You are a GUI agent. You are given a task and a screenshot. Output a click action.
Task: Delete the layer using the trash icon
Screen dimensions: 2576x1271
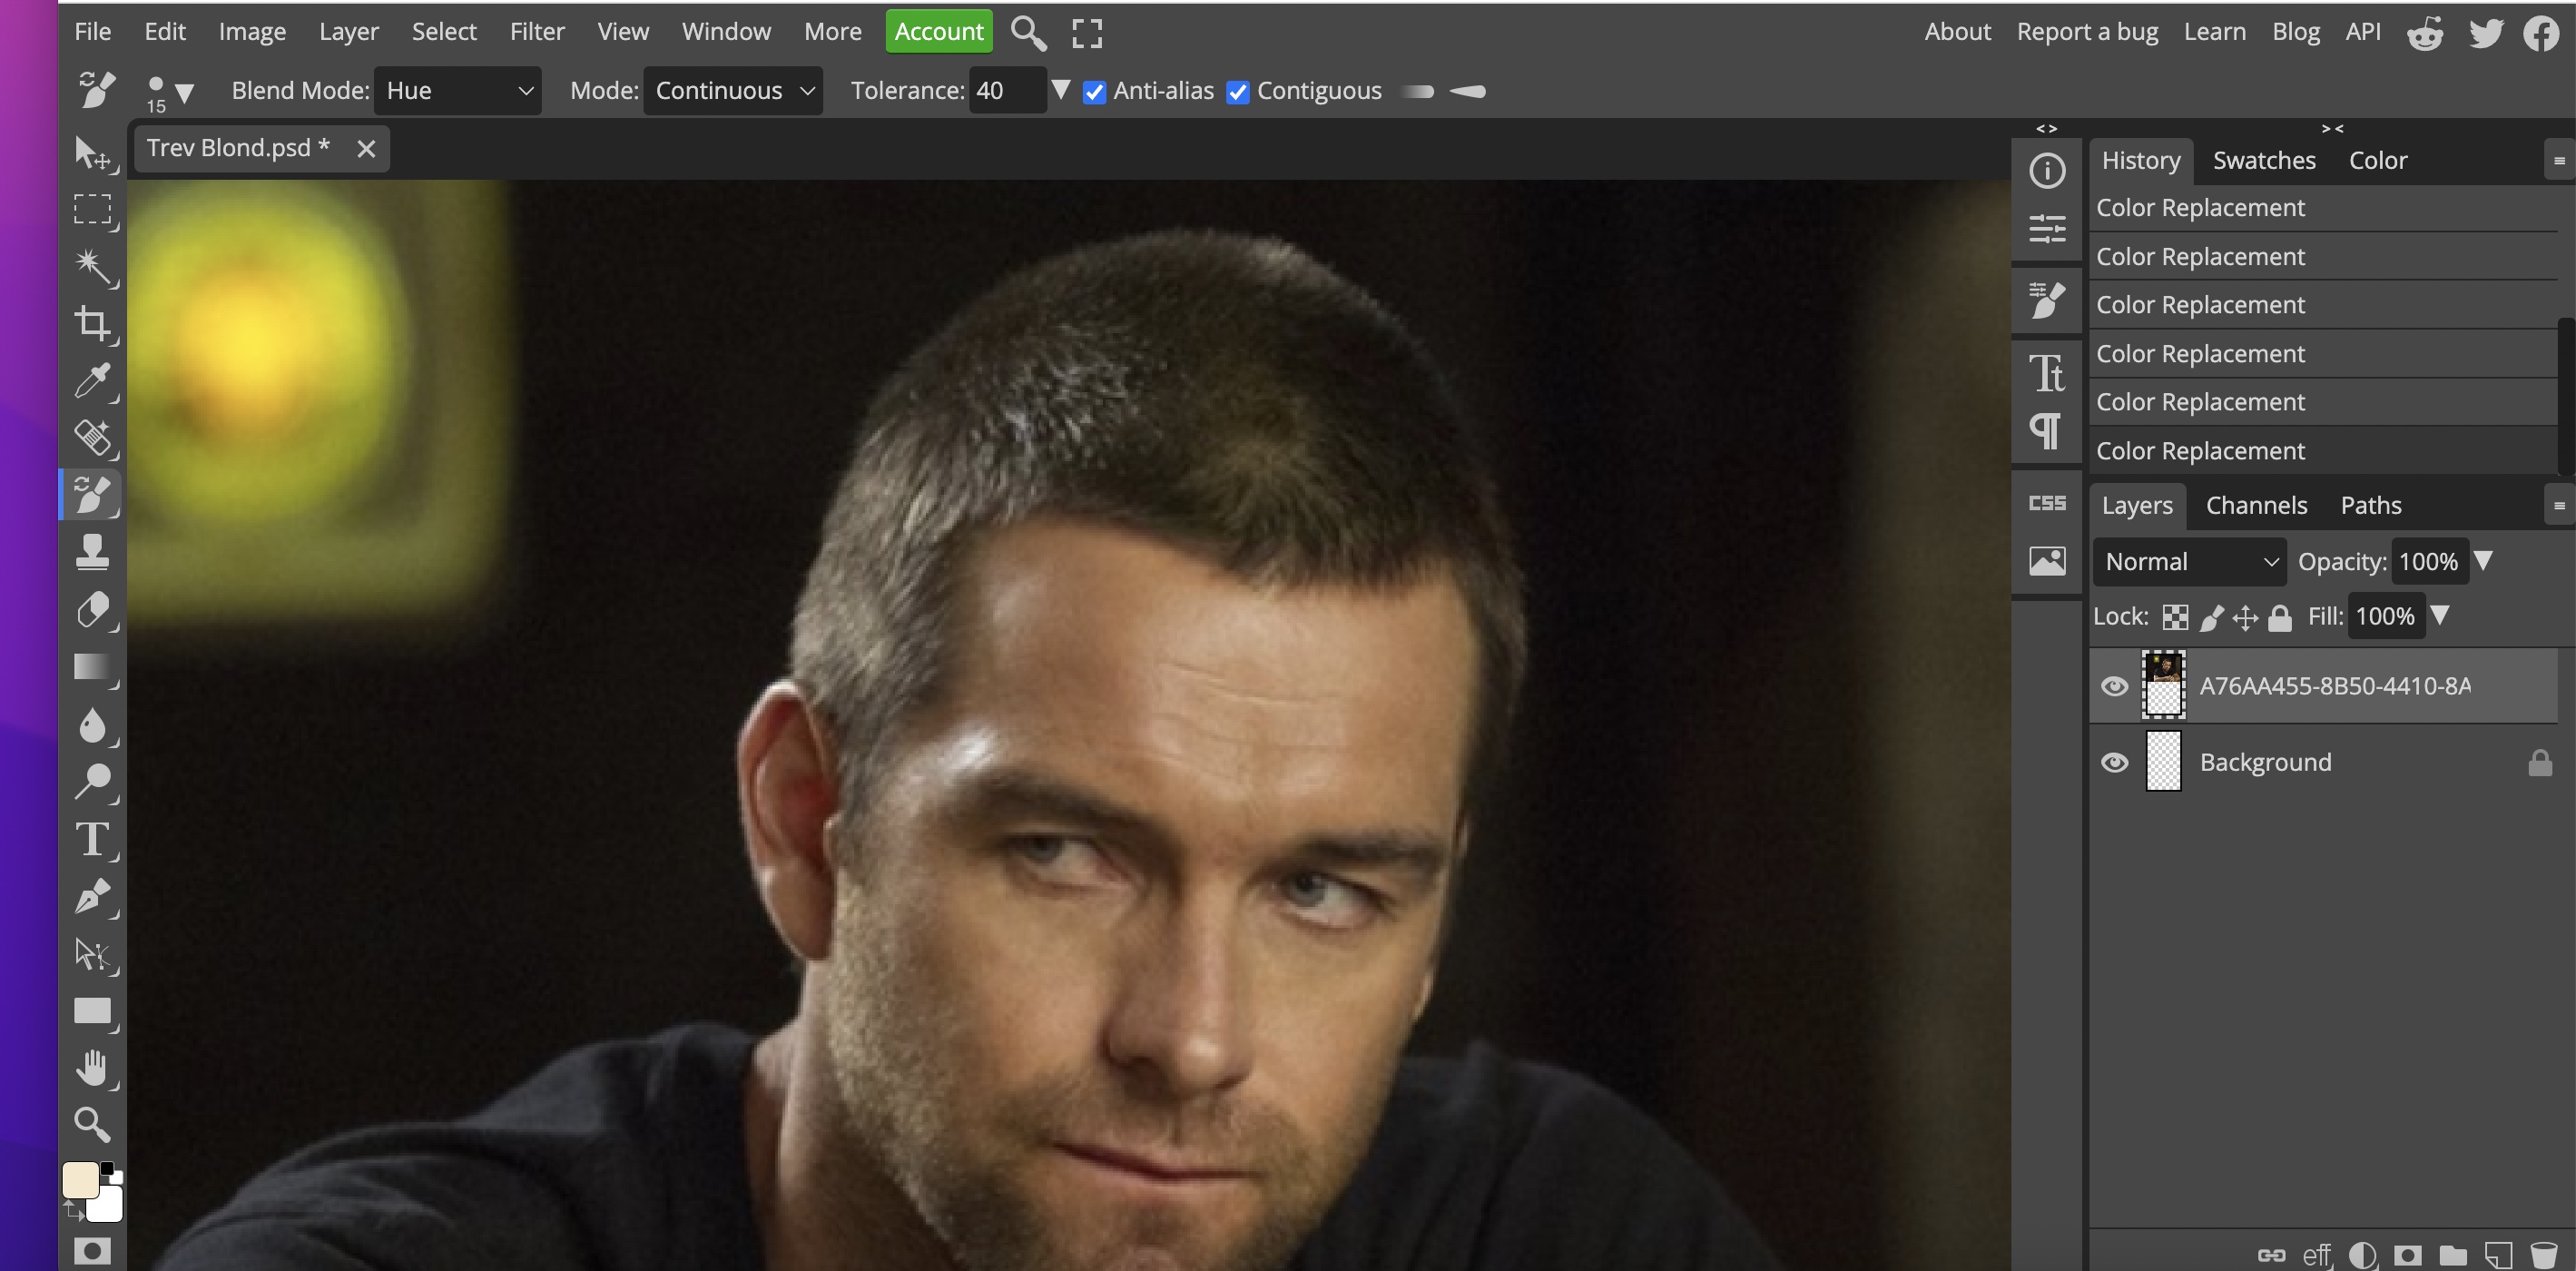point(2544,1255)
